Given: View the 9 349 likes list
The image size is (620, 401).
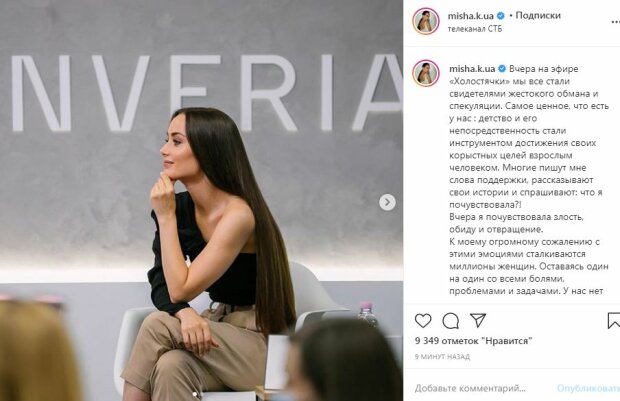Looking at the screenshot, I should [473, 341].
